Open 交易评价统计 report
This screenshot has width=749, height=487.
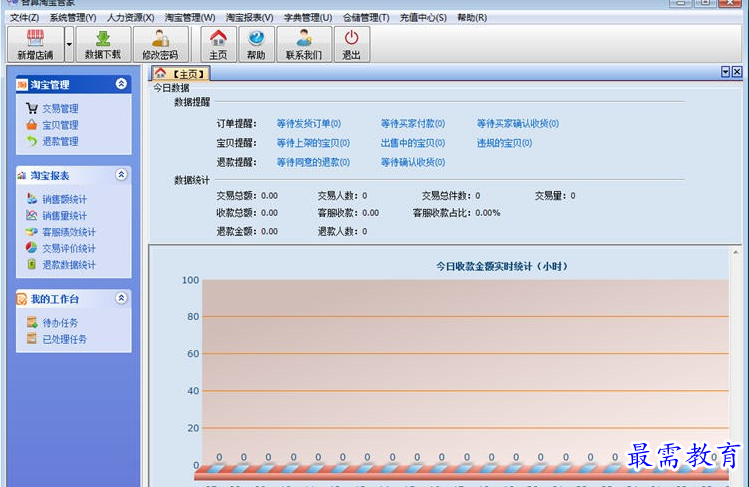coord(69,248)
